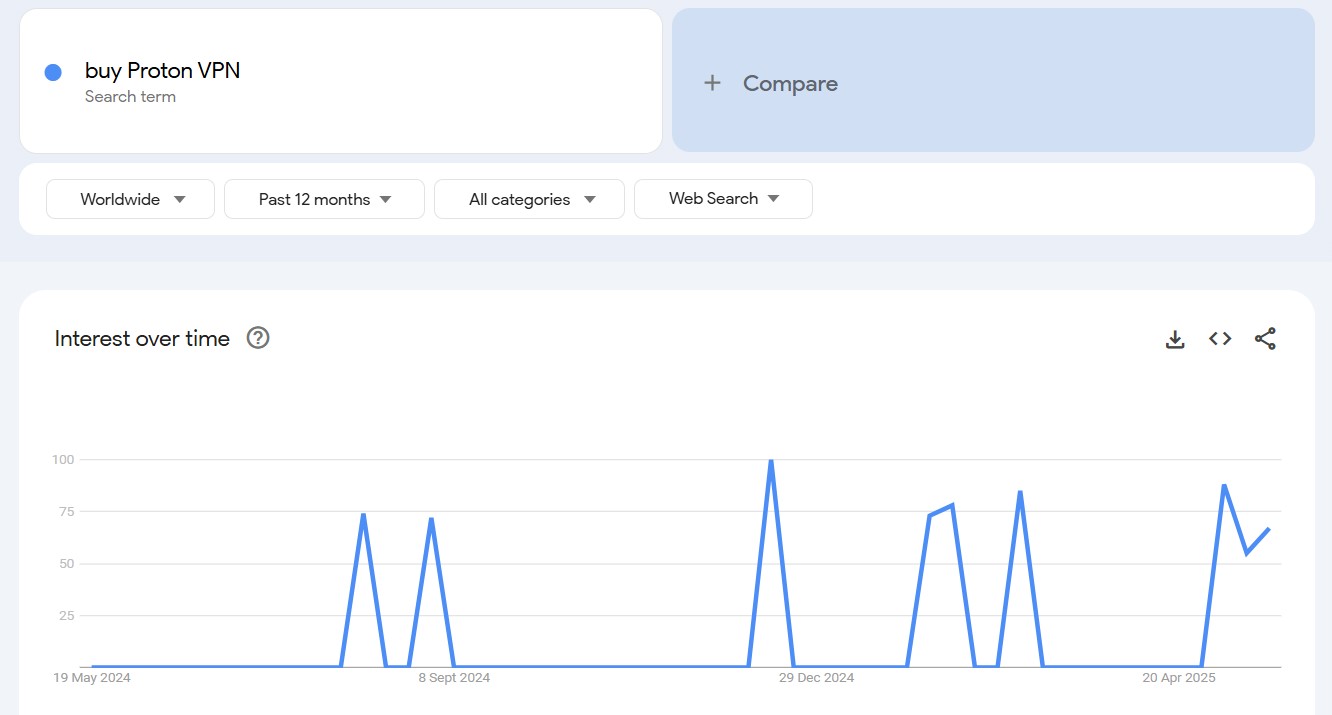The height and width of the screenshot is (715, 1332).
Task: Open the Past 12 months time range dropdown
Action: pos(325,199)
